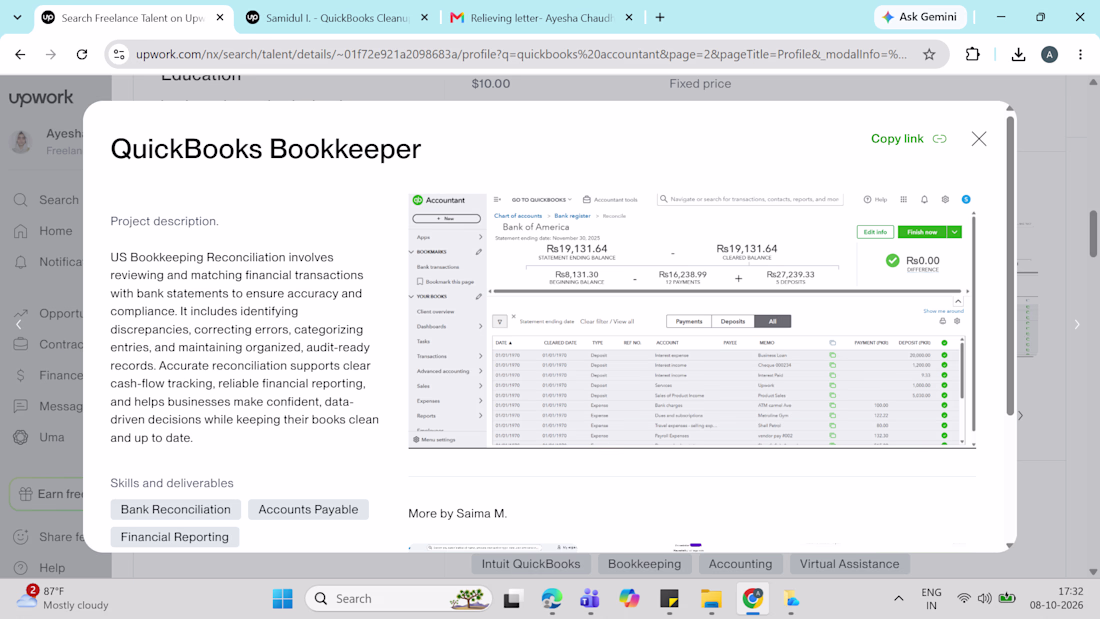The width and height of the screenshot is (1100, 619).
Task: Open Microsoft Edge from the taskbar
Action: point(551,599)
